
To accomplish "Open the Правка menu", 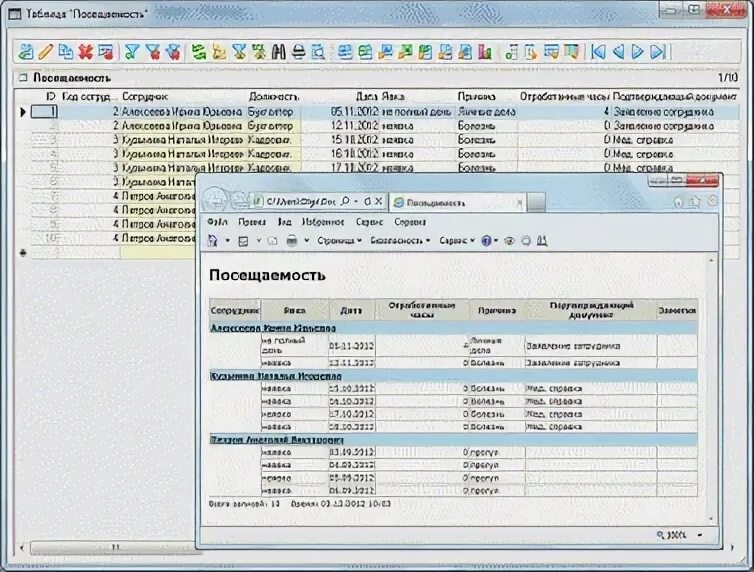I will pos(252,222).
